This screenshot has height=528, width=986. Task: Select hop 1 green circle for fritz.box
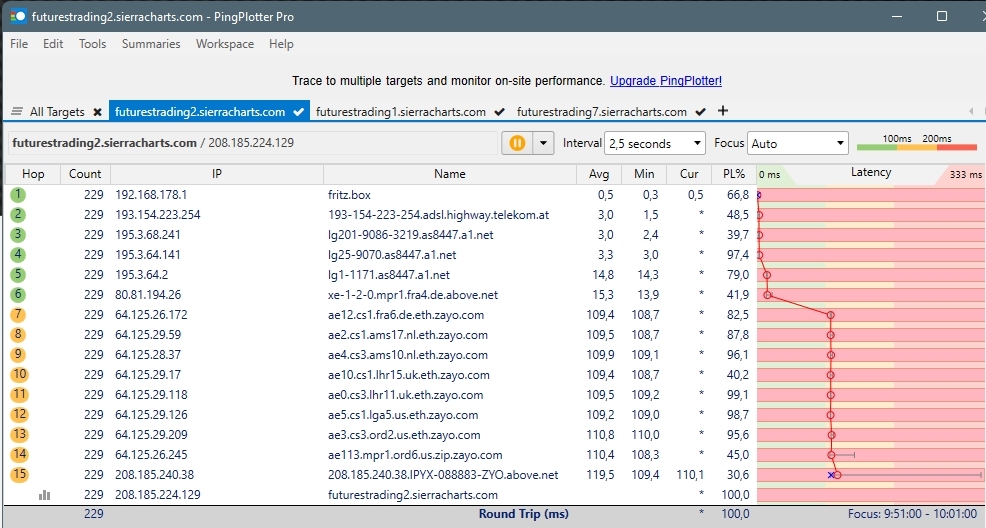click(x=19, y=195)
